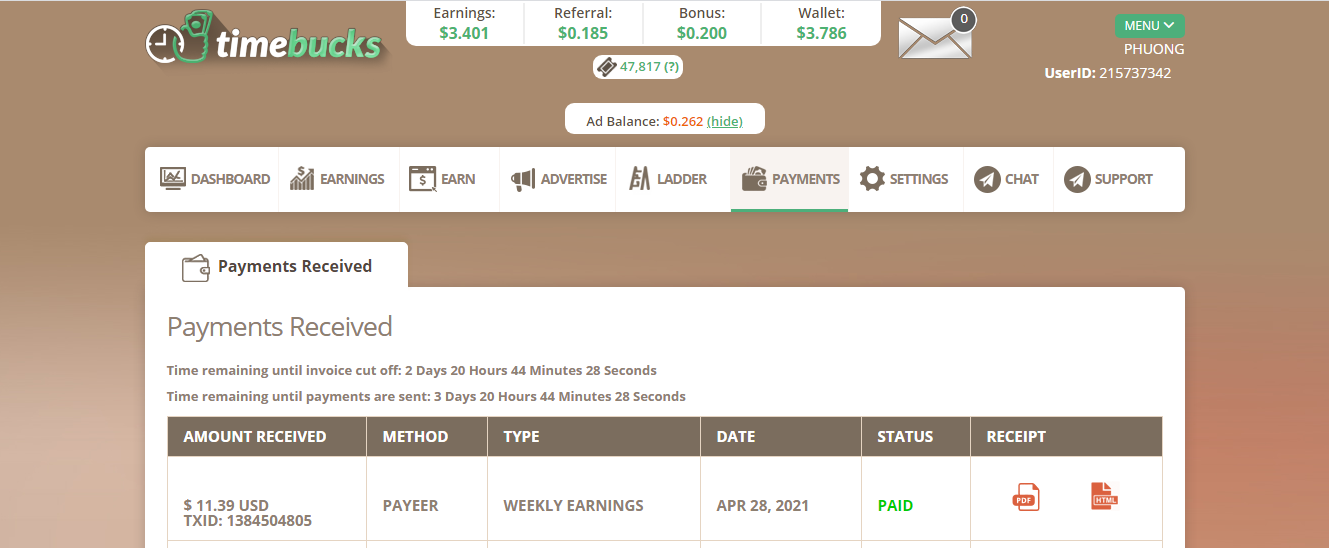
Task: Click the payments are sent time remaining line
Action: tap(426, 396)
